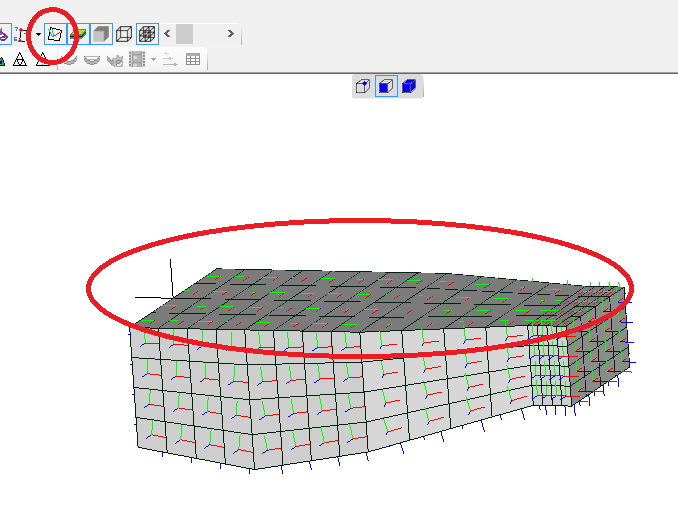Viewport: 678px width, 512px height.
Task: Select the fully blue cube selection mode
Action: pyautogui.click(x=409, y=86)
